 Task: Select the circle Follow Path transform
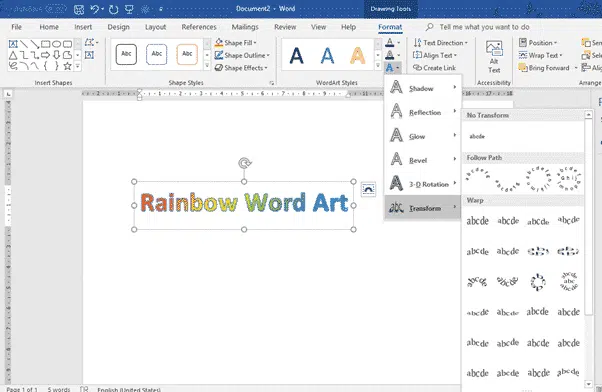coord(538,179)
